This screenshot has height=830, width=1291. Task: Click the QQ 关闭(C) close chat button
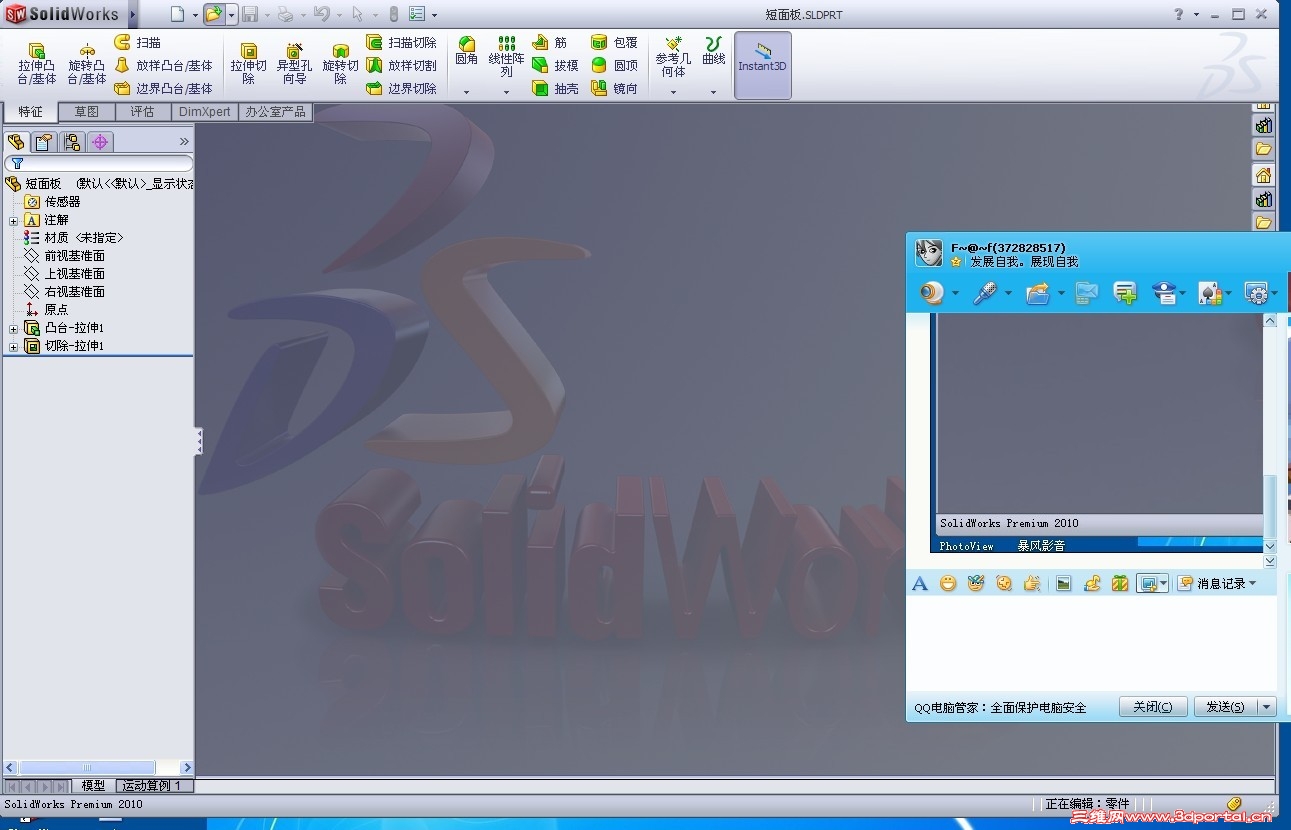[1153, 707]
